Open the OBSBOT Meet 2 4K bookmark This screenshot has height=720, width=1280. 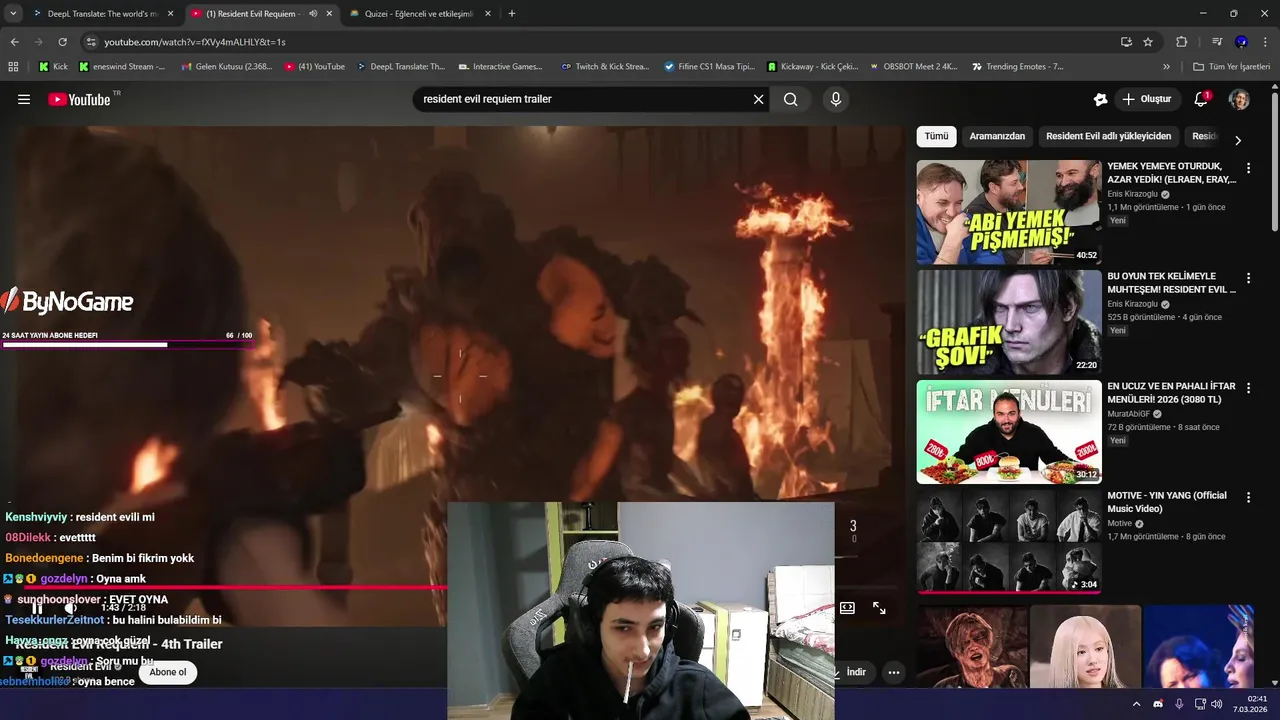pos(912,67)
